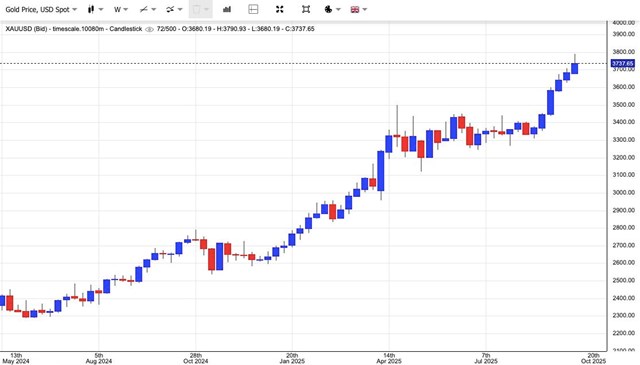Viewport: 640px width, 365px height.
Task: Click the latest blue candle at 3737
Action: pyautogui.click(x=575, y=68)
